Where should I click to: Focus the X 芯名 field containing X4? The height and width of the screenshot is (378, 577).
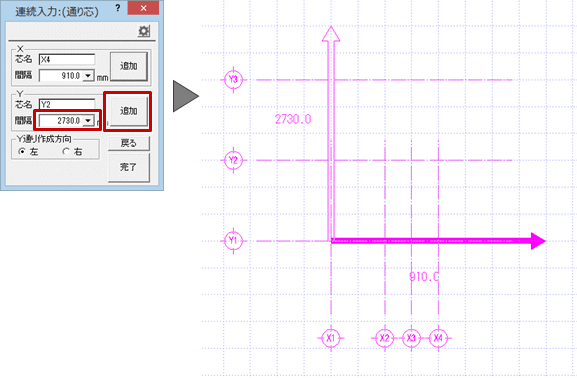point(67,59)
